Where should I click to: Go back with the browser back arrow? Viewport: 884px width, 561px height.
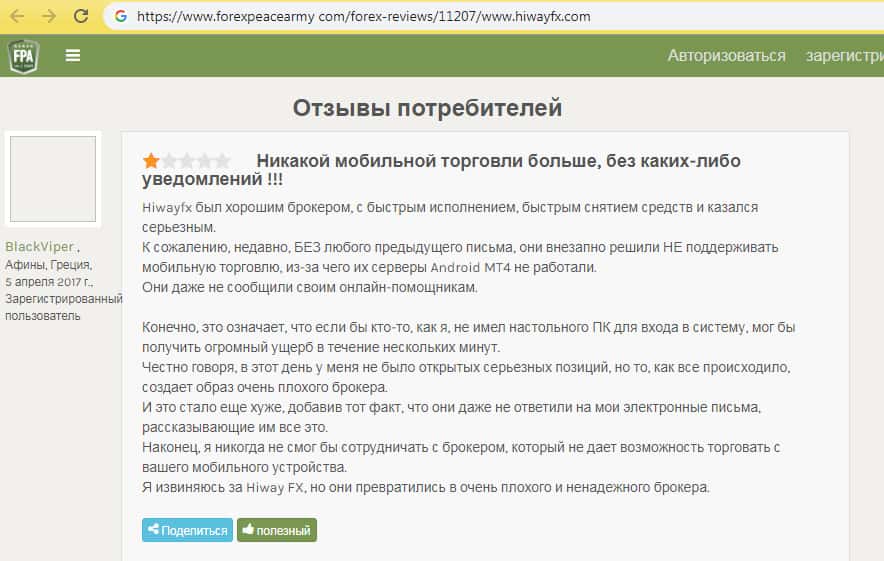coord(17,16)
